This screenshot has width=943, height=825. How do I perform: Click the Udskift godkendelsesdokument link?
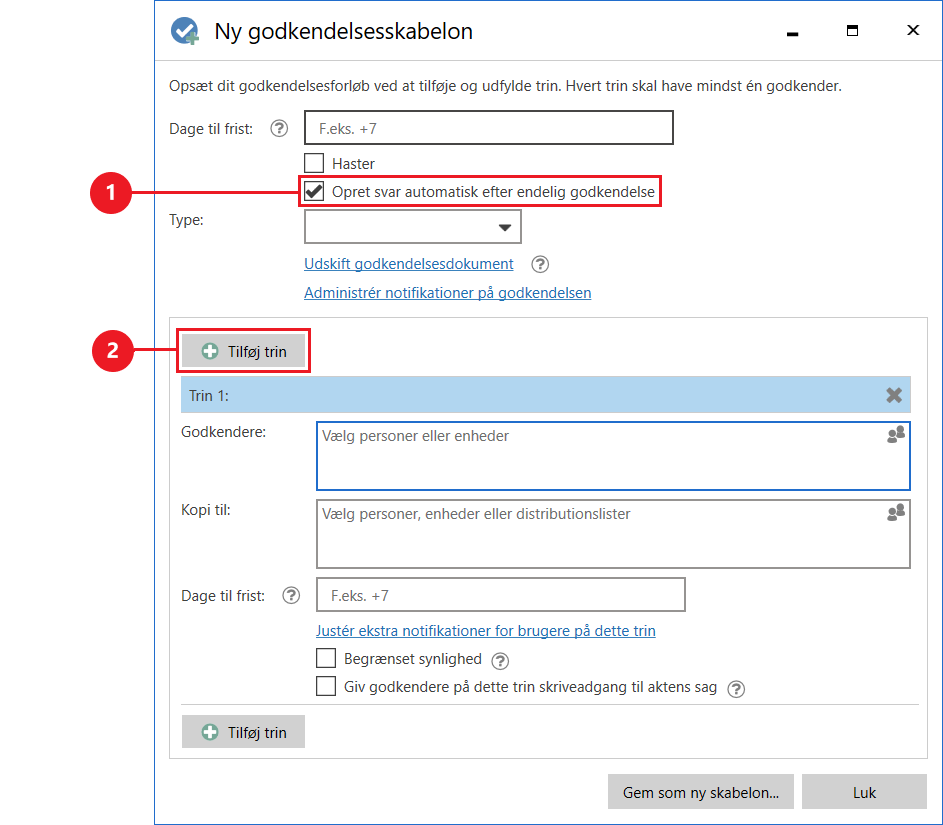pyautogui.click(x=408, y=264)
